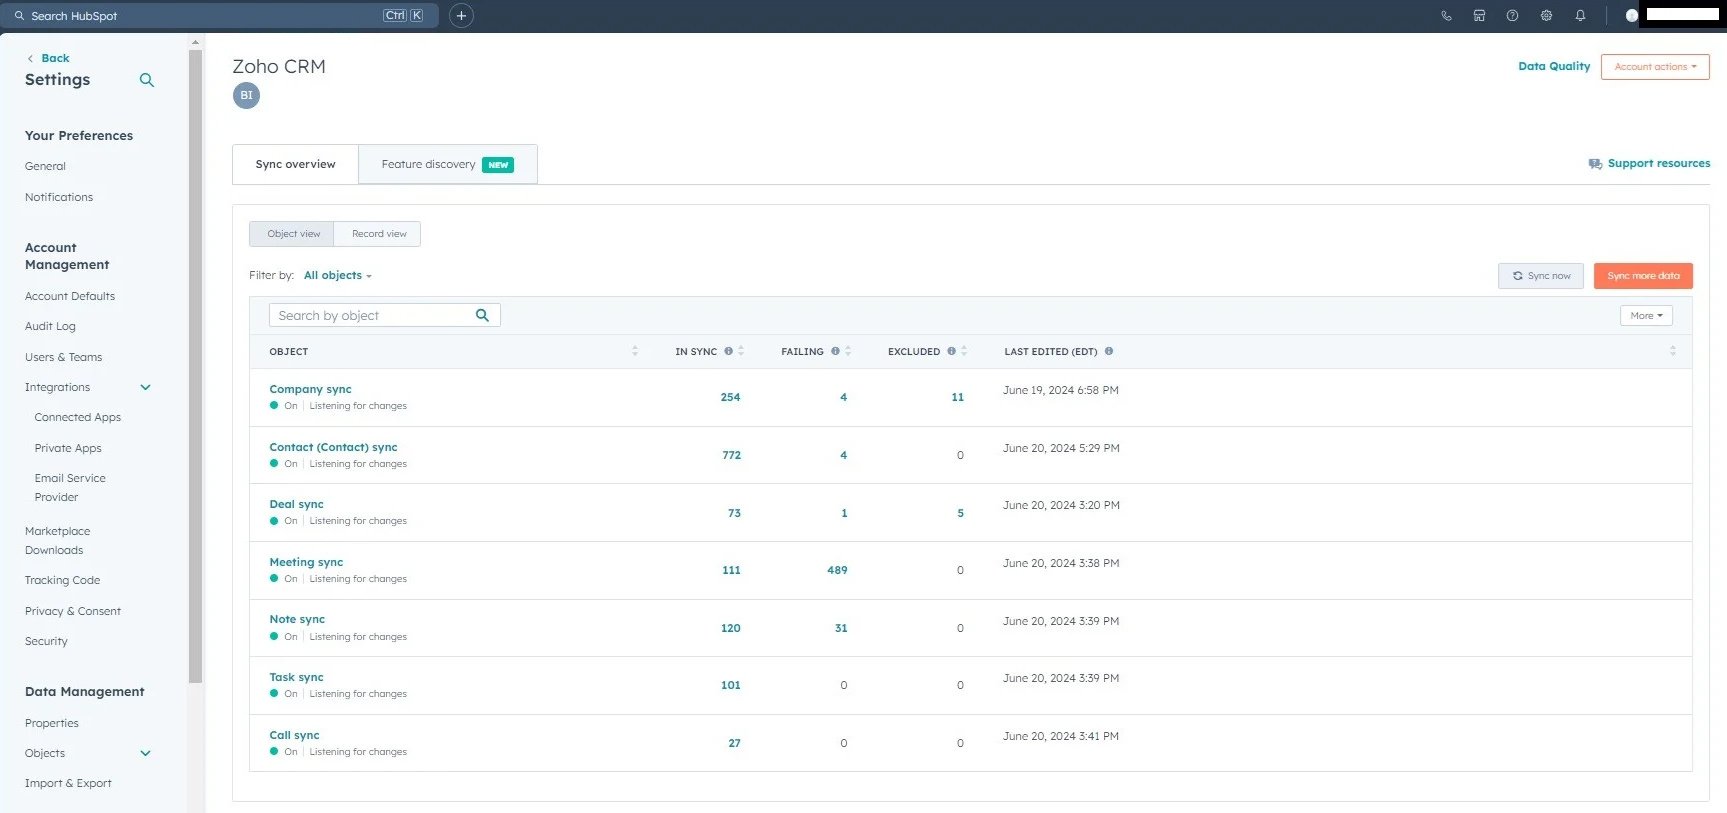The width and height of the screenshot is (1727, 813).
Task: Open General preferences in sidebar
Action: point(45,167)
